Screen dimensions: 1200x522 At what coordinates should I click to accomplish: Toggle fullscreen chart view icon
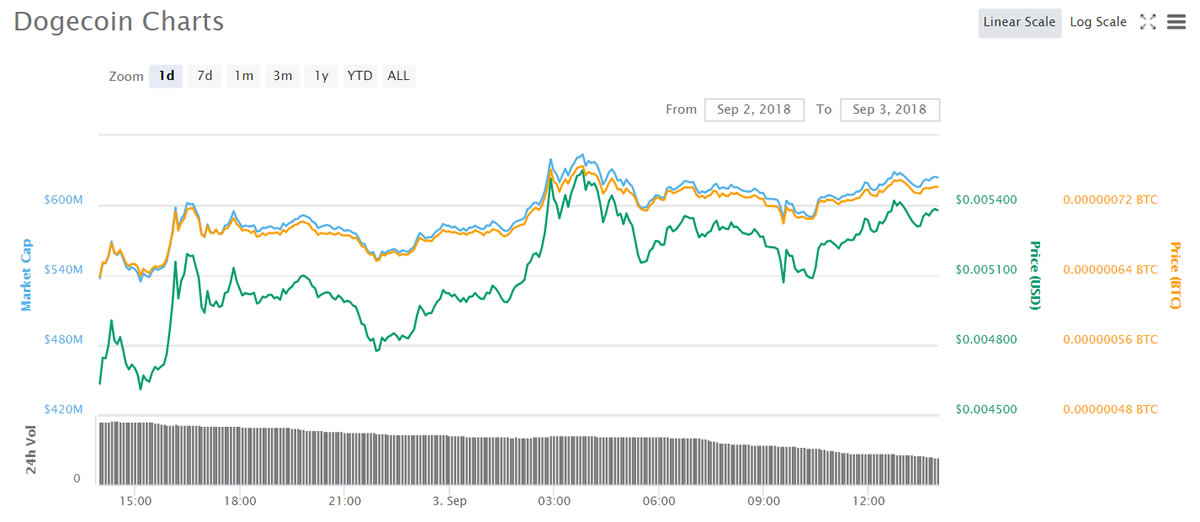(x=1148, y=22)
